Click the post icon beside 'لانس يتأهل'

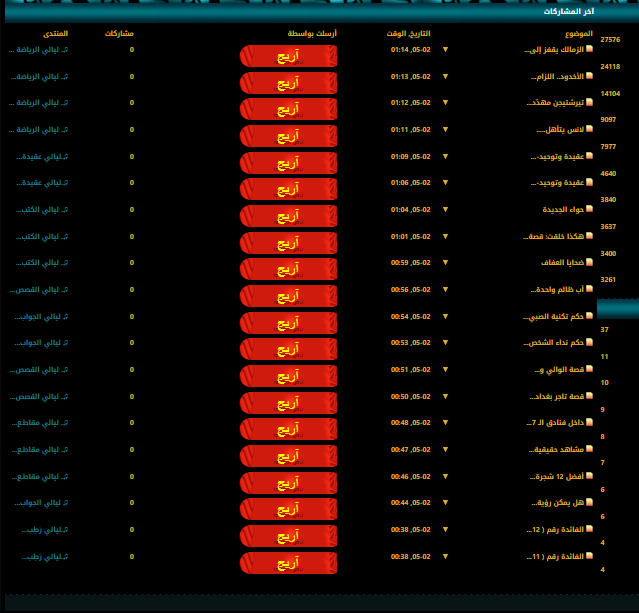point(589,129)
